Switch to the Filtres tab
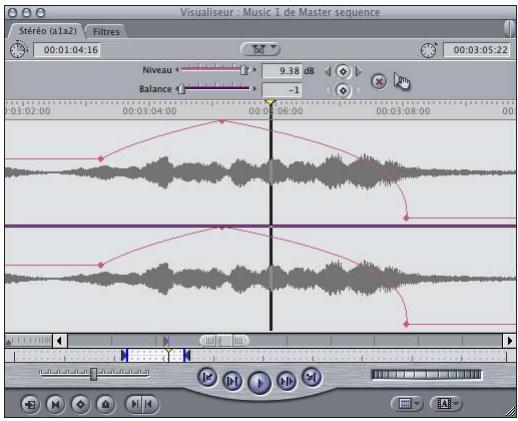Image resolution: width=518 pixels, height=421 pixels. click(106, 32)
